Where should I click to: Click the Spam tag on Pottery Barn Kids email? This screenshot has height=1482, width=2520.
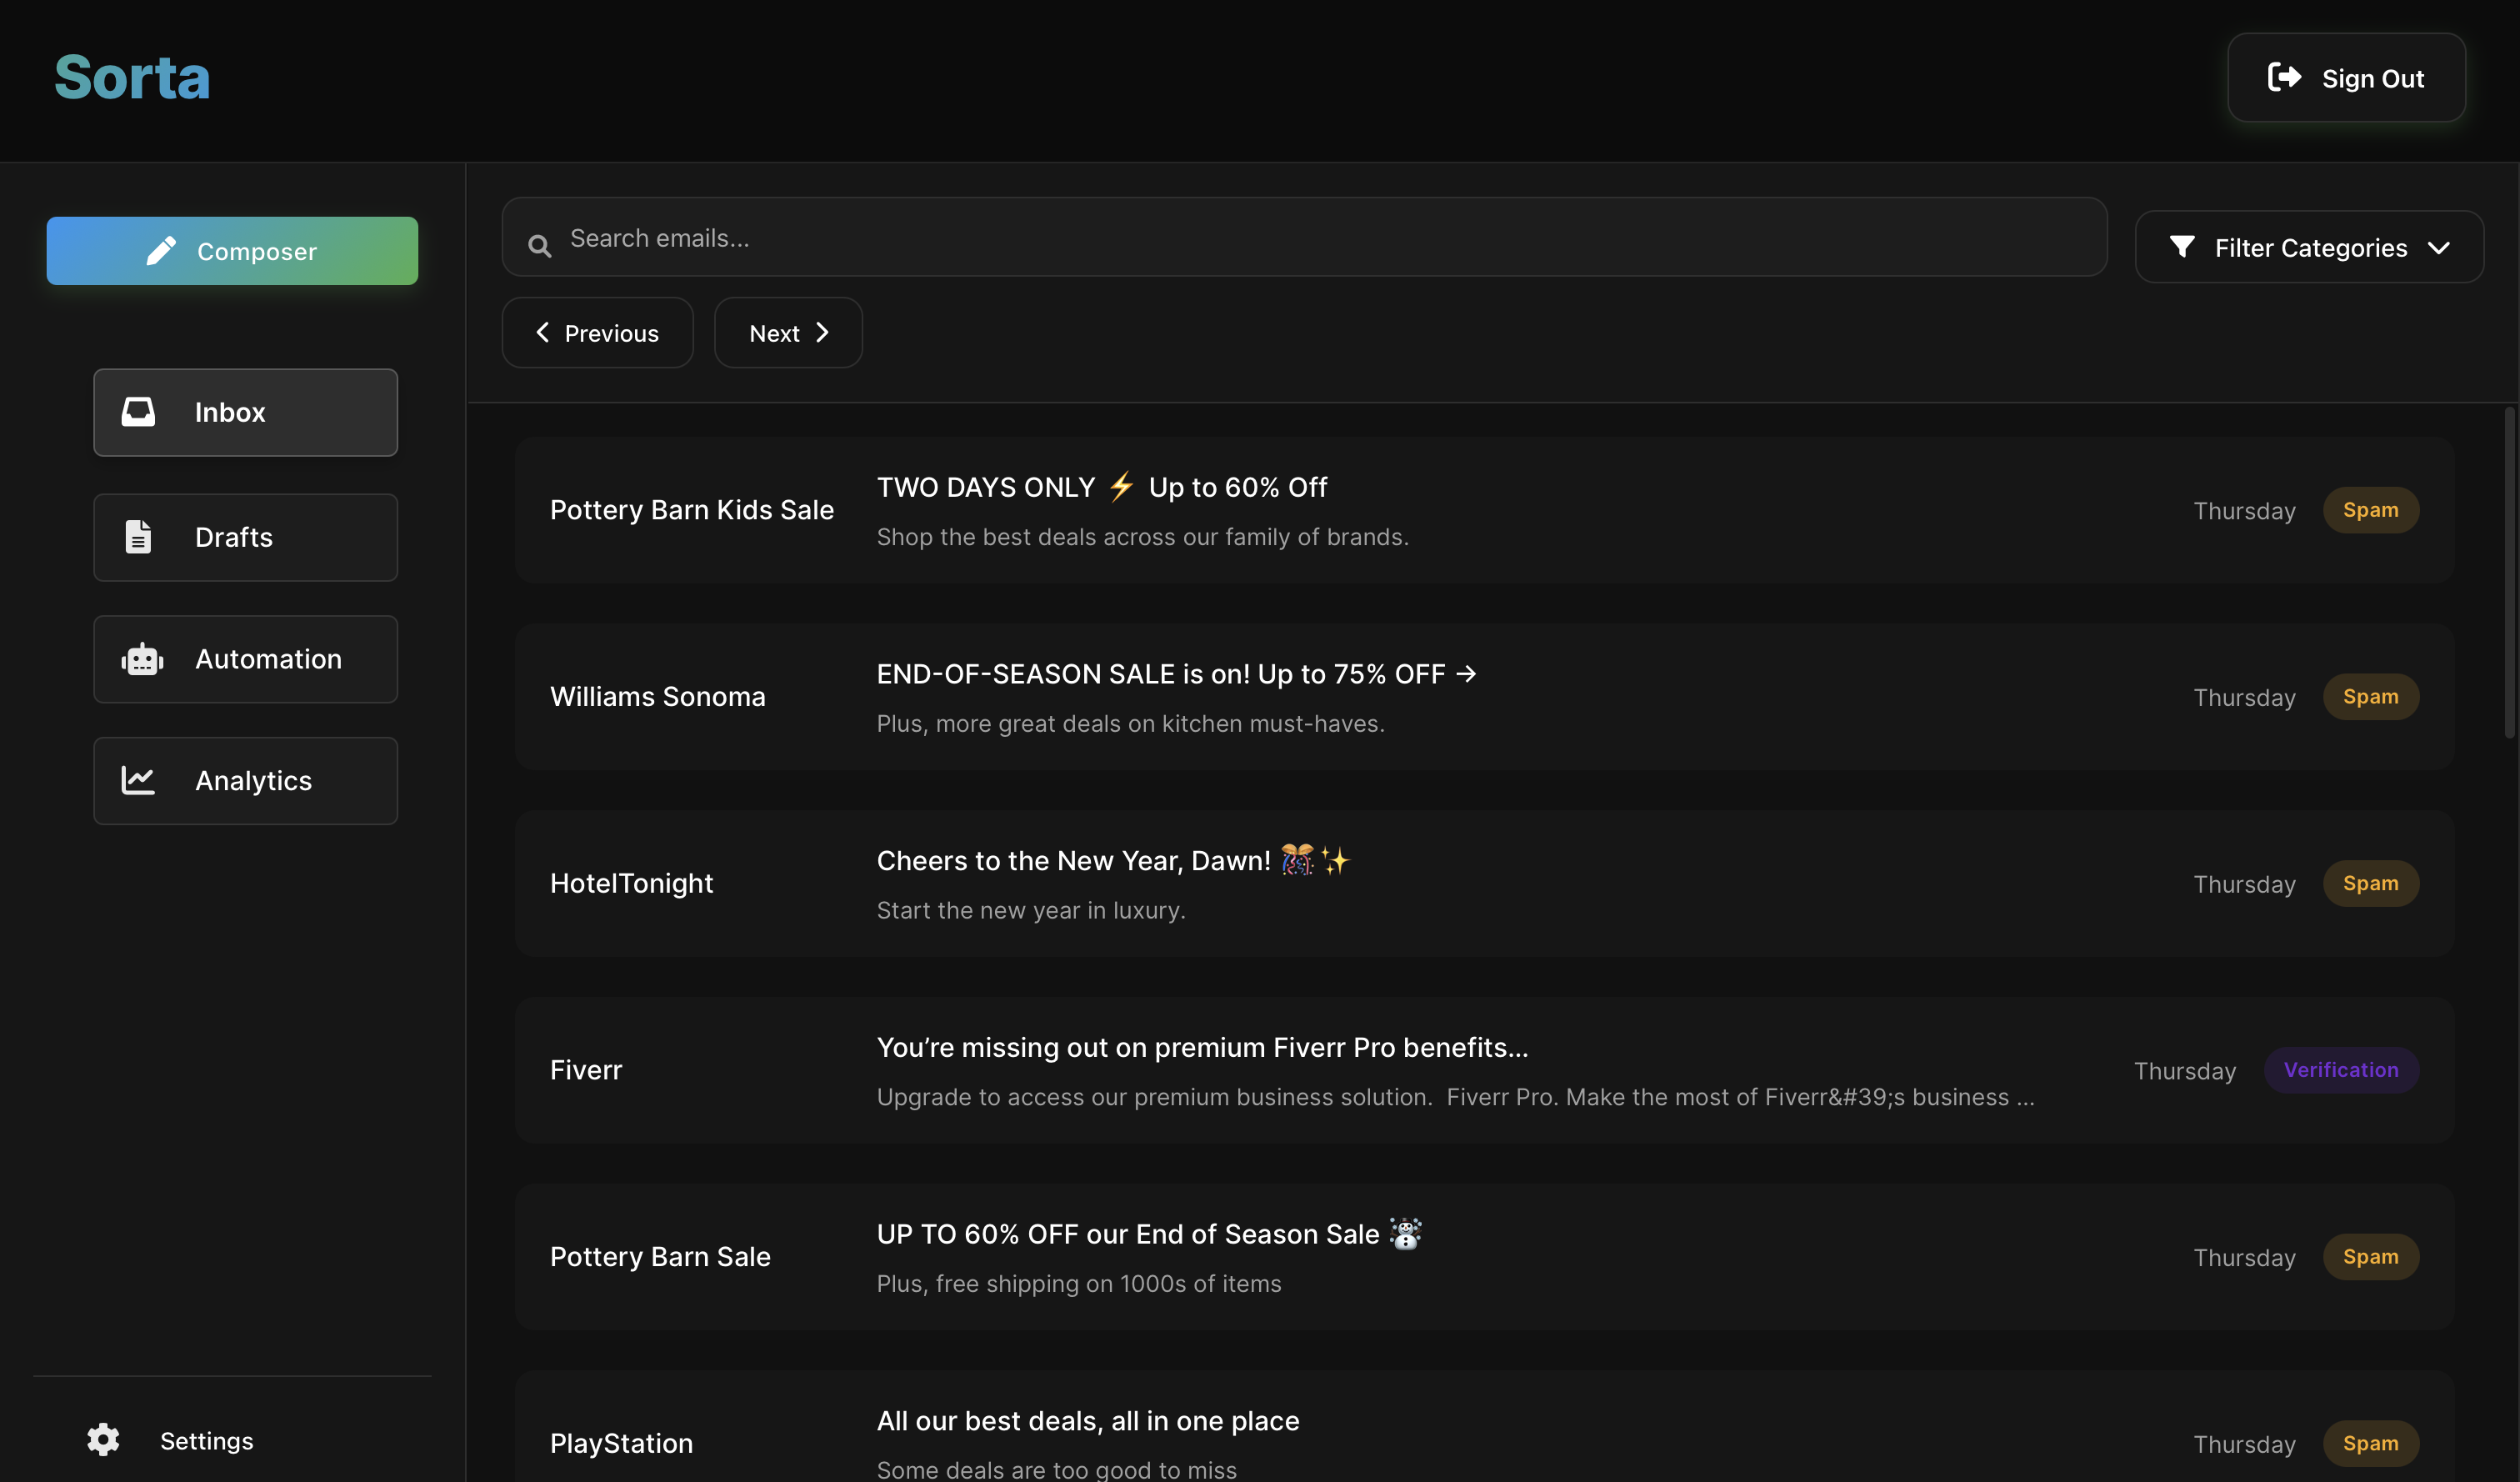pos(2370,510)
